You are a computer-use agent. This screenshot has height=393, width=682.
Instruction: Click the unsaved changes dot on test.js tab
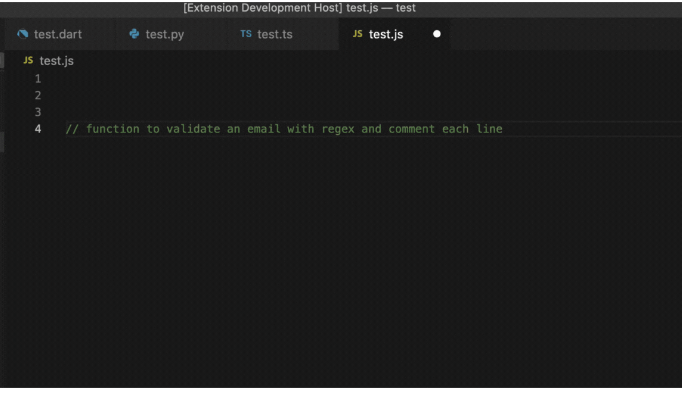pos(437,34)
